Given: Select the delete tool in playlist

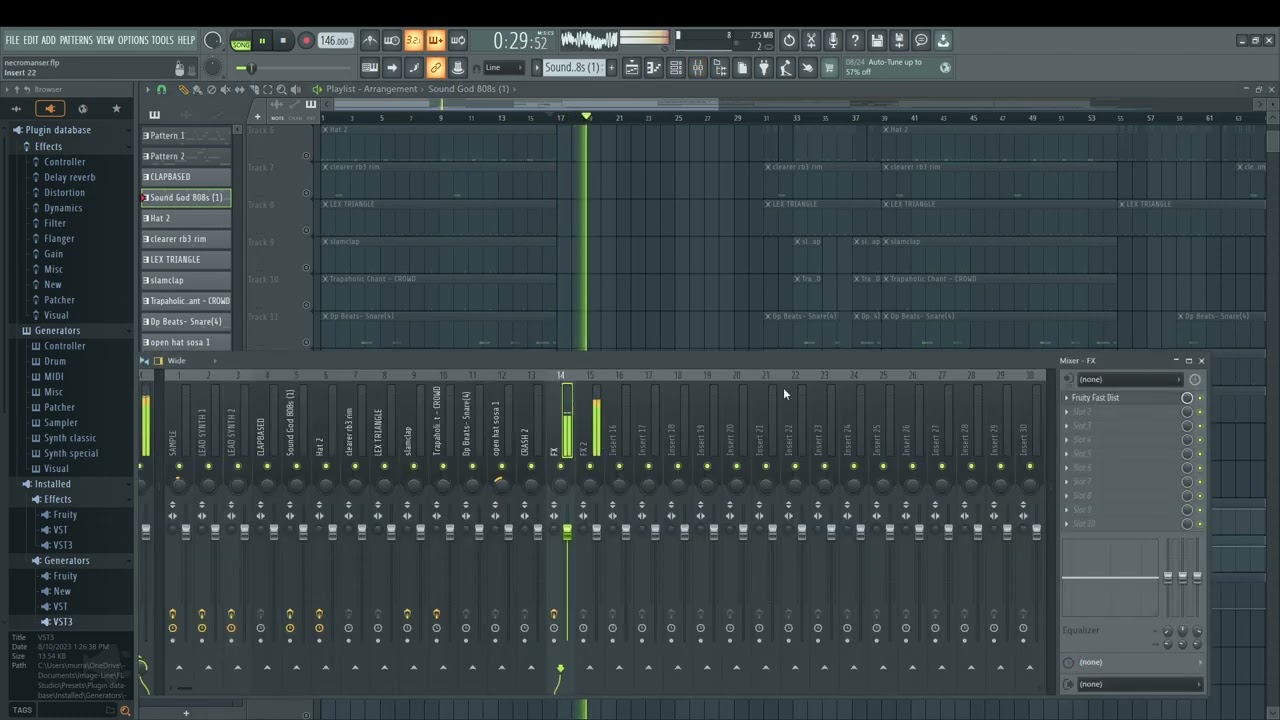Looking at the screenshot, I should pyautogui.click(x=211, y=90).
